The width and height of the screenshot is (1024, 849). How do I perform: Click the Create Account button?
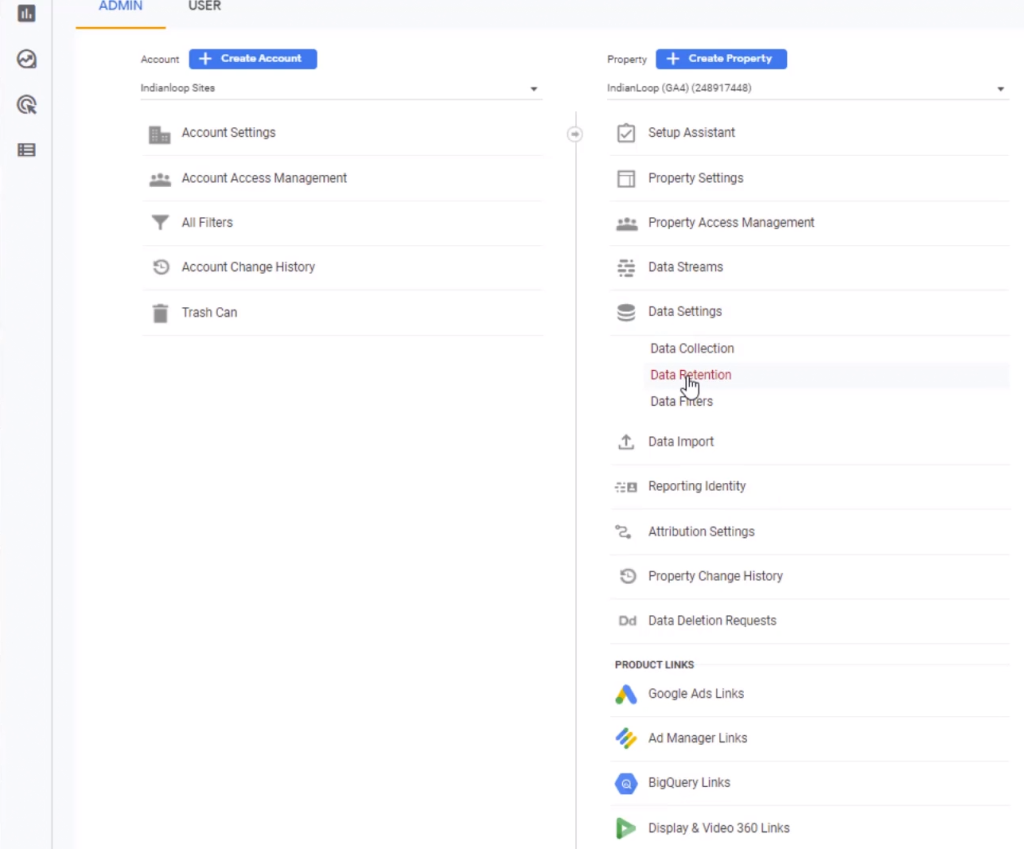pos(252,59)
